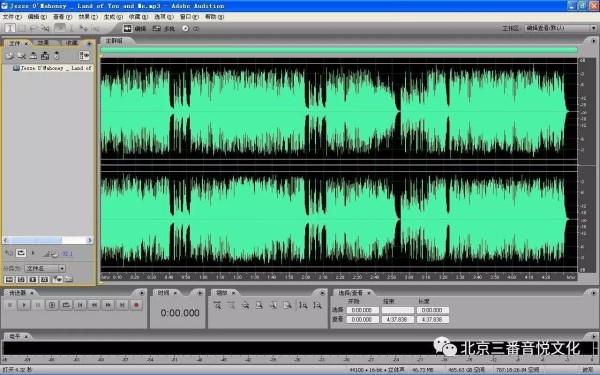This screenshot has height=375, width=600.
Task: Open the Files panel options menu arrow
Action: [x=90, y=43]
